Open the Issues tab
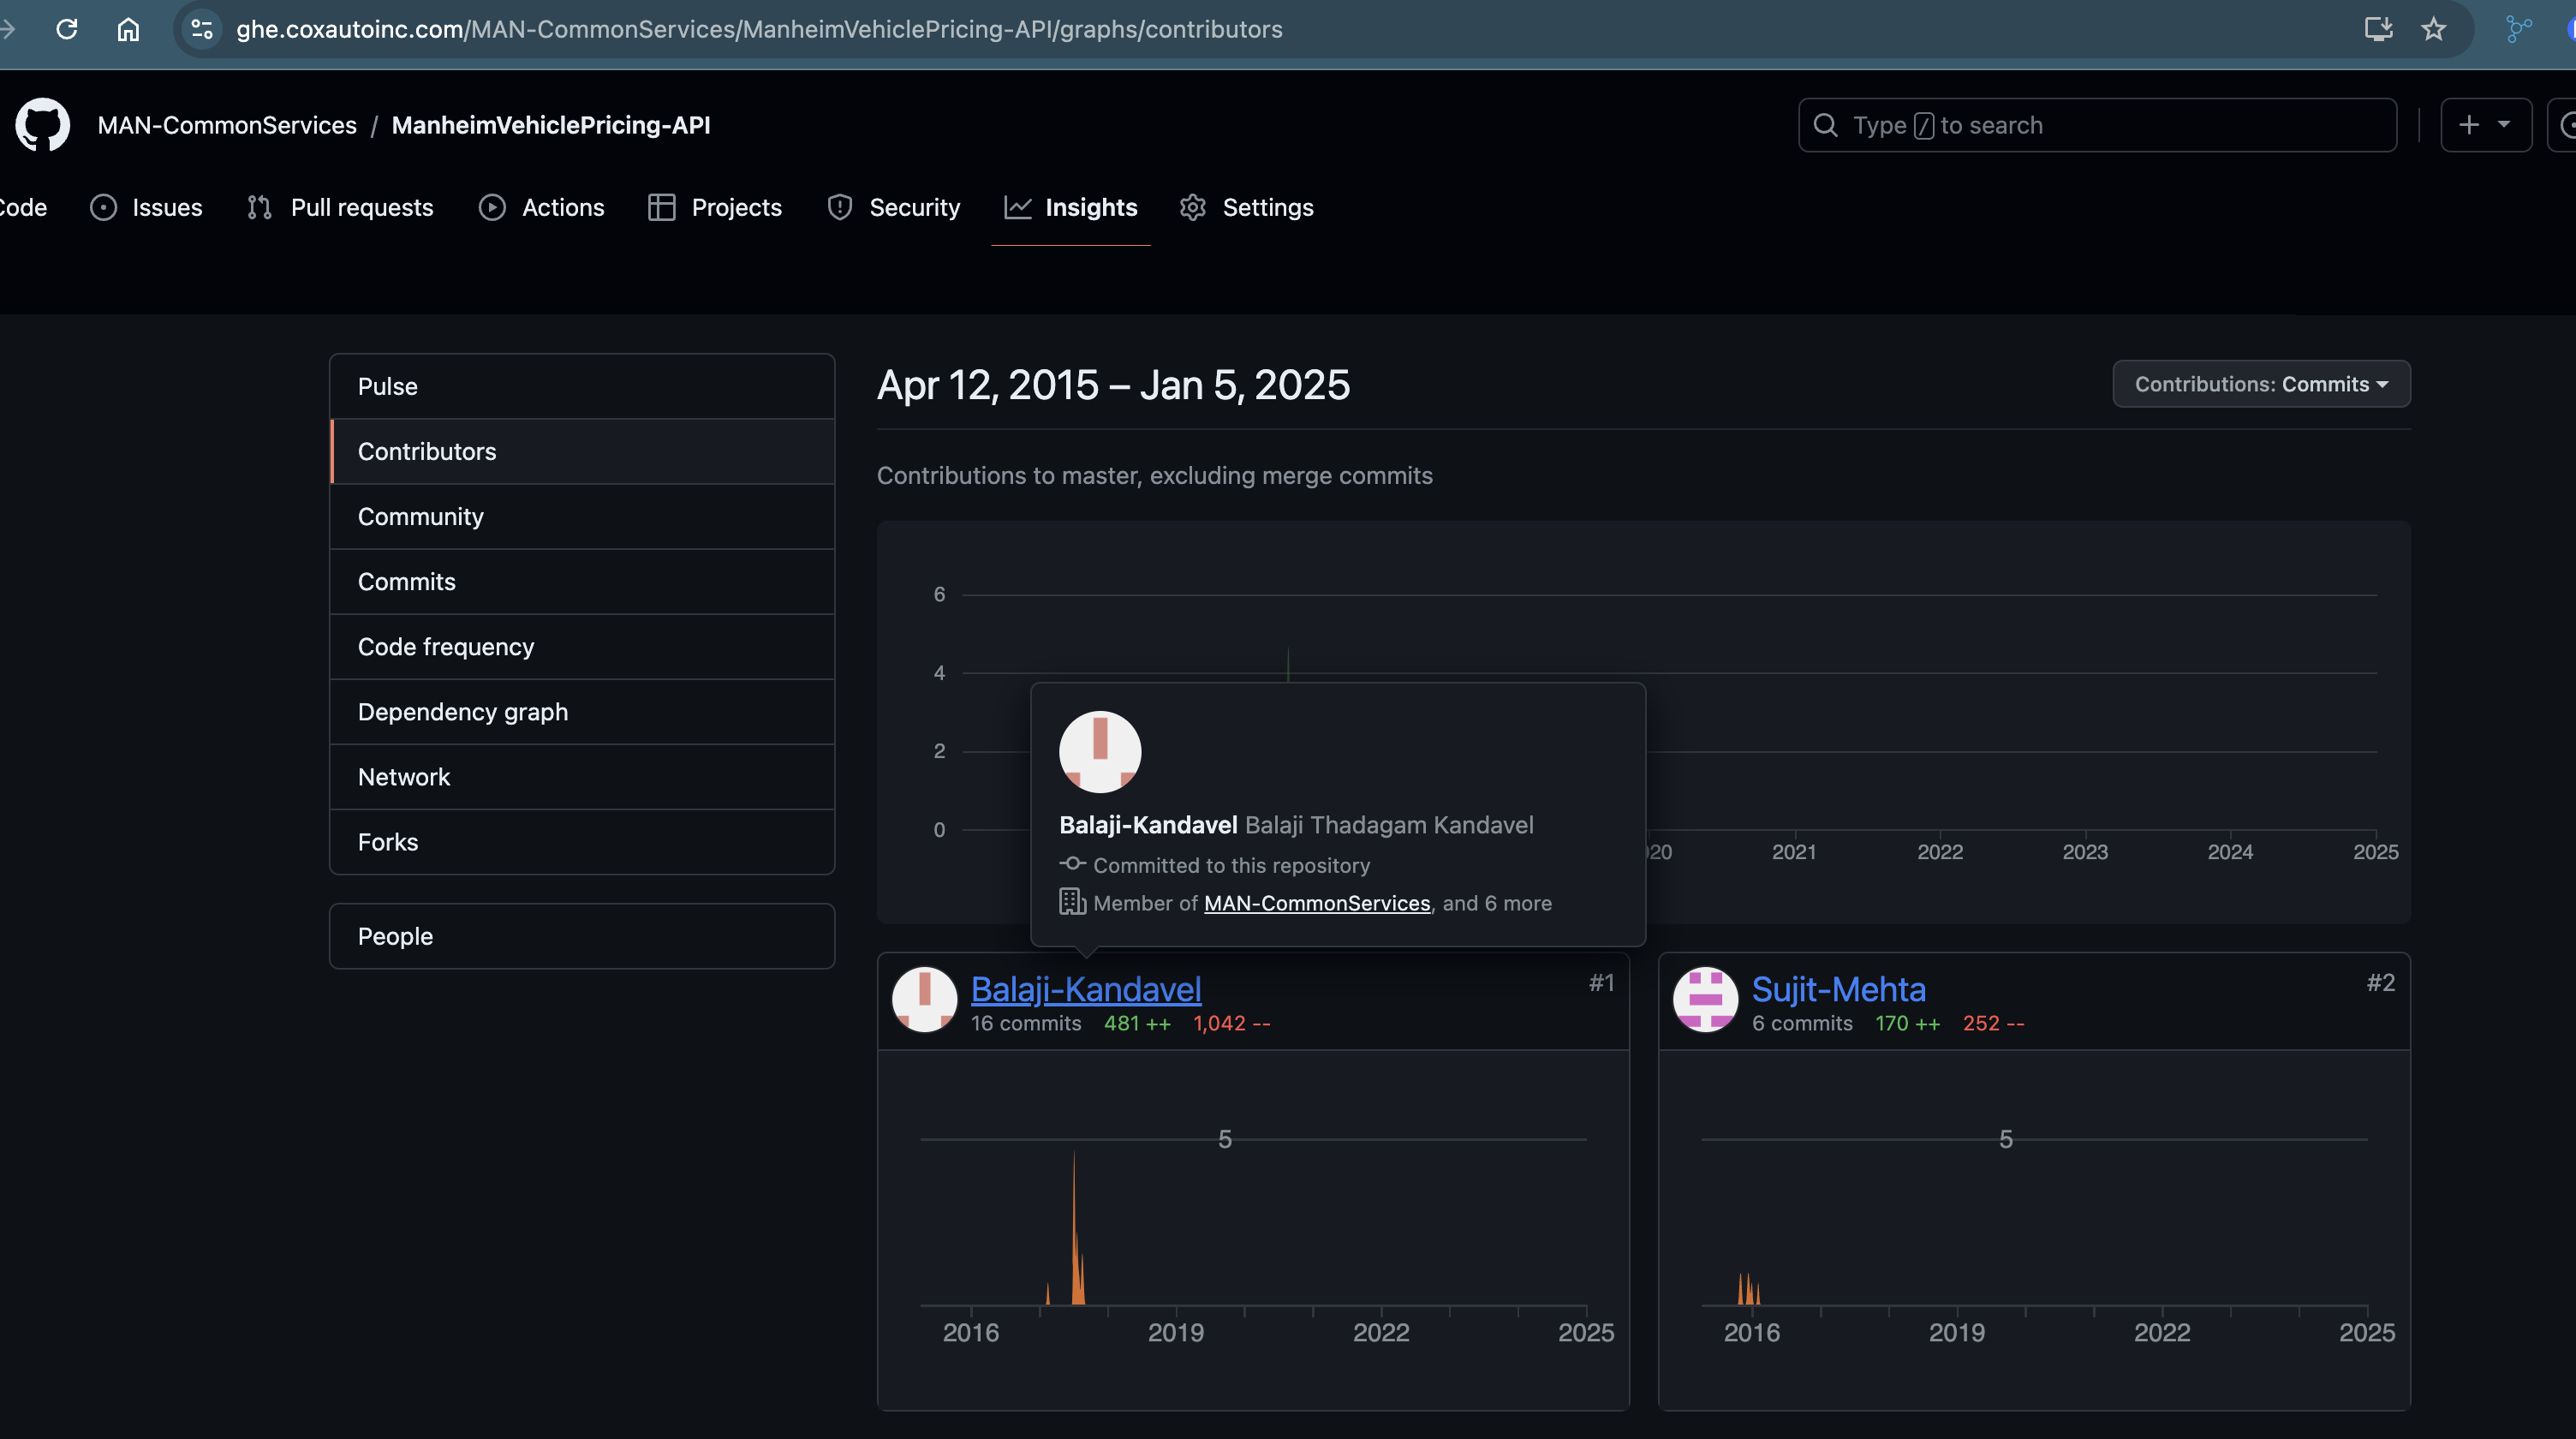Viewport: 2576px width, 1439px height. point(146,207)
